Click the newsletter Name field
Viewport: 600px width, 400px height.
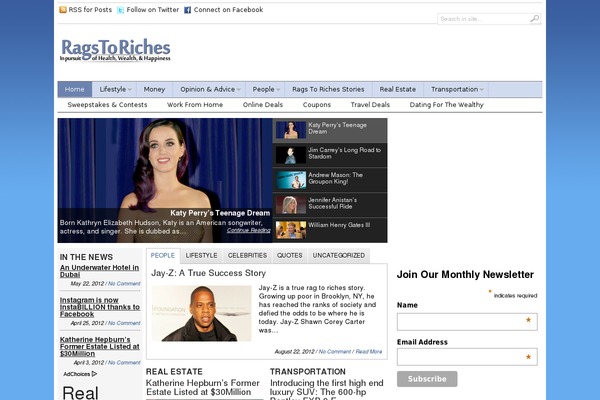467,322
